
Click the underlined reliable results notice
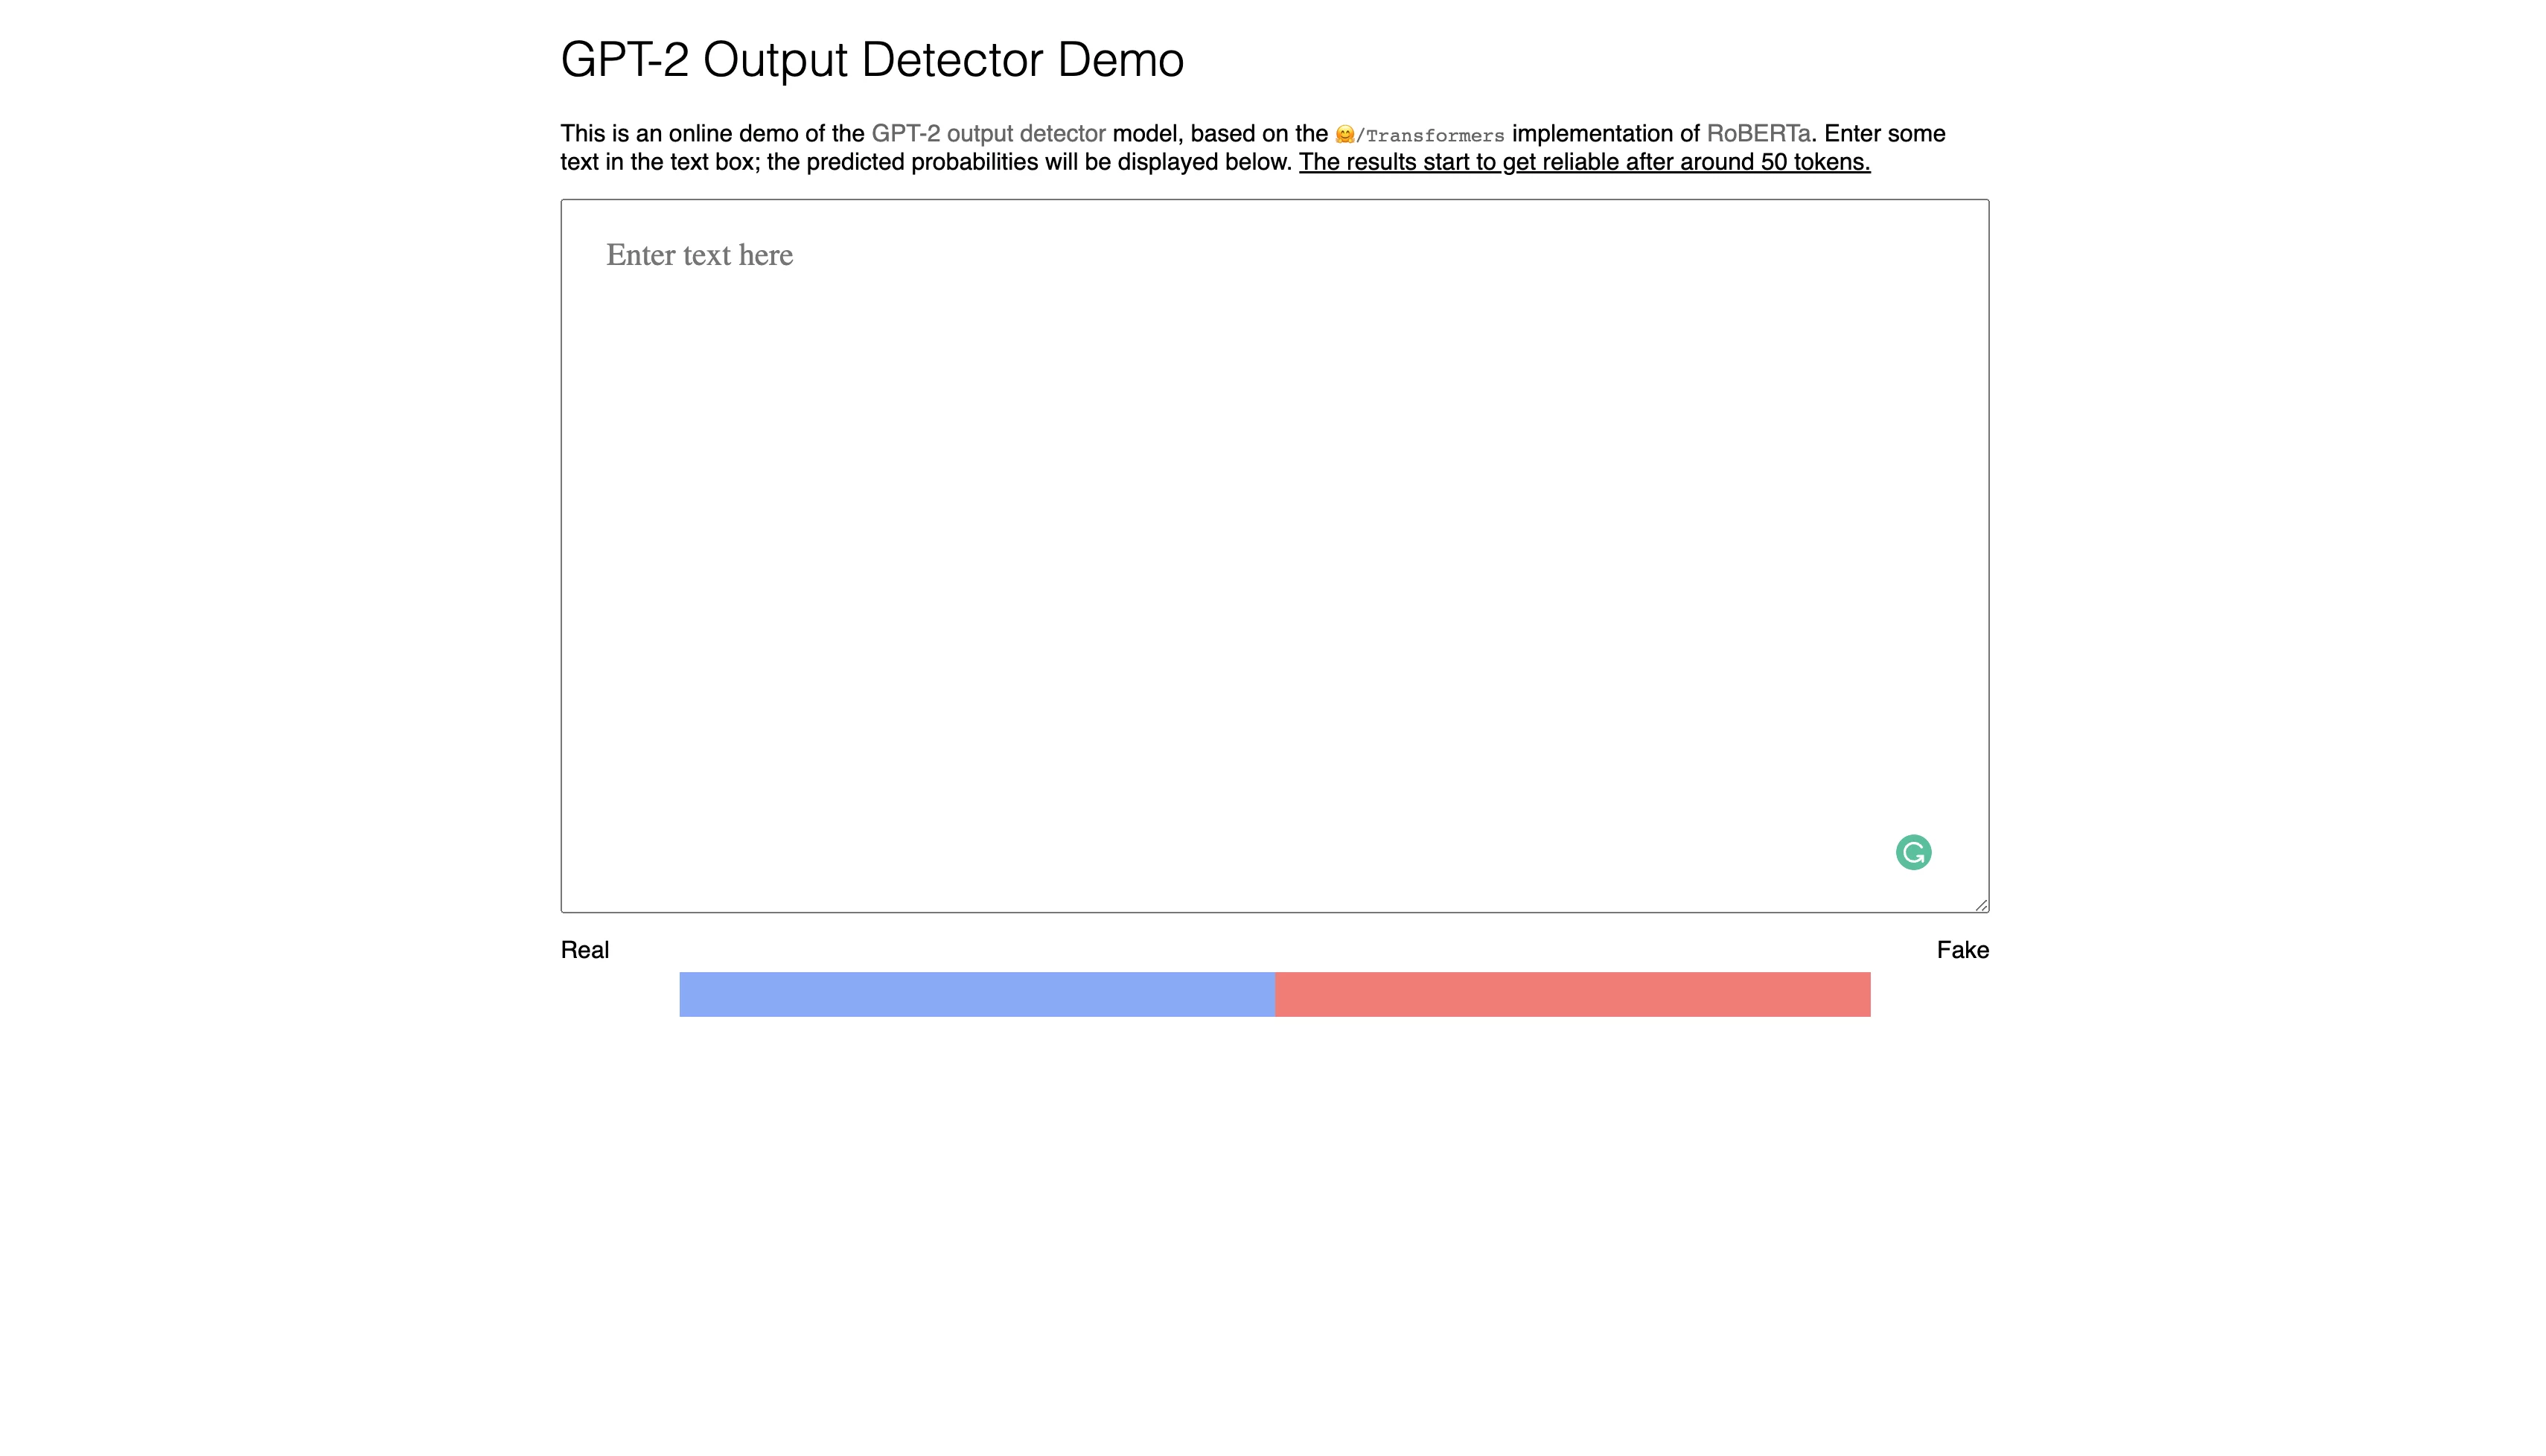[1583, 161]
